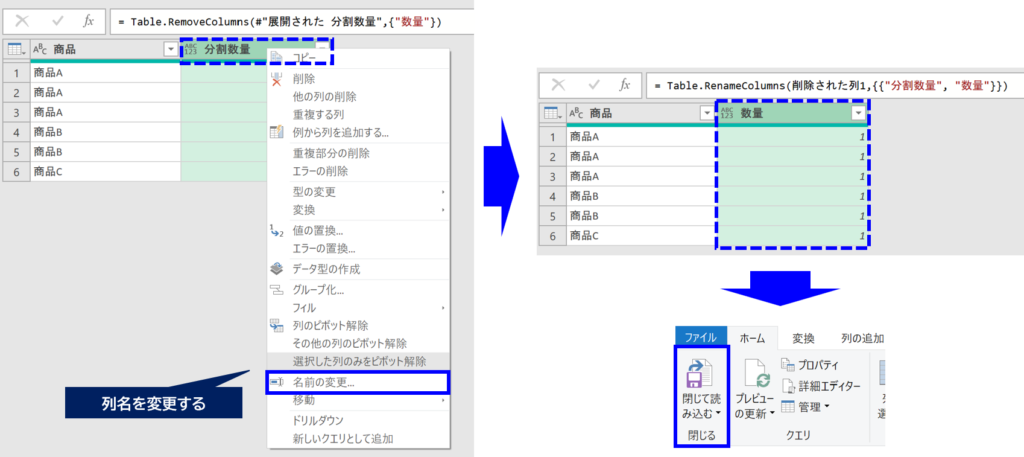1024x457 pixels.
Task: Click the fx icon beside the RemoveColumns formula
Action: [89, 21]
